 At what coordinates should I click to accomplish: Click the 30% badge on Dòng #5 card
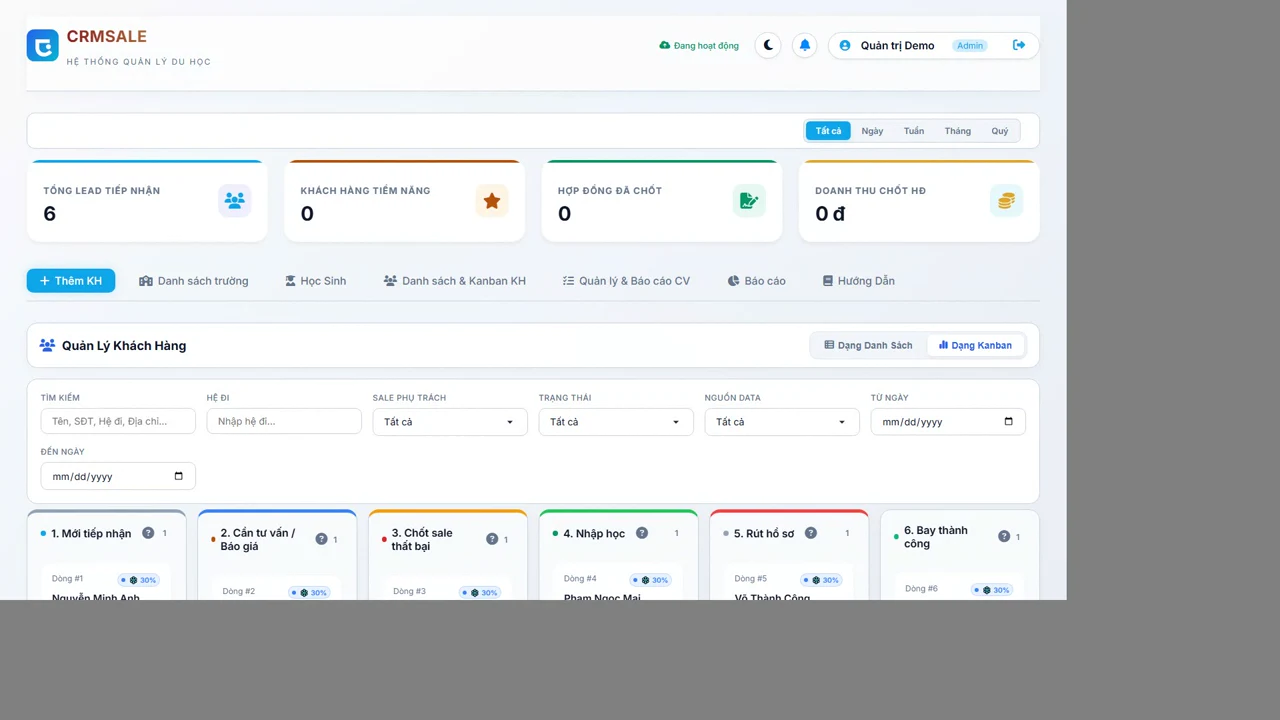tap(821, 580)
